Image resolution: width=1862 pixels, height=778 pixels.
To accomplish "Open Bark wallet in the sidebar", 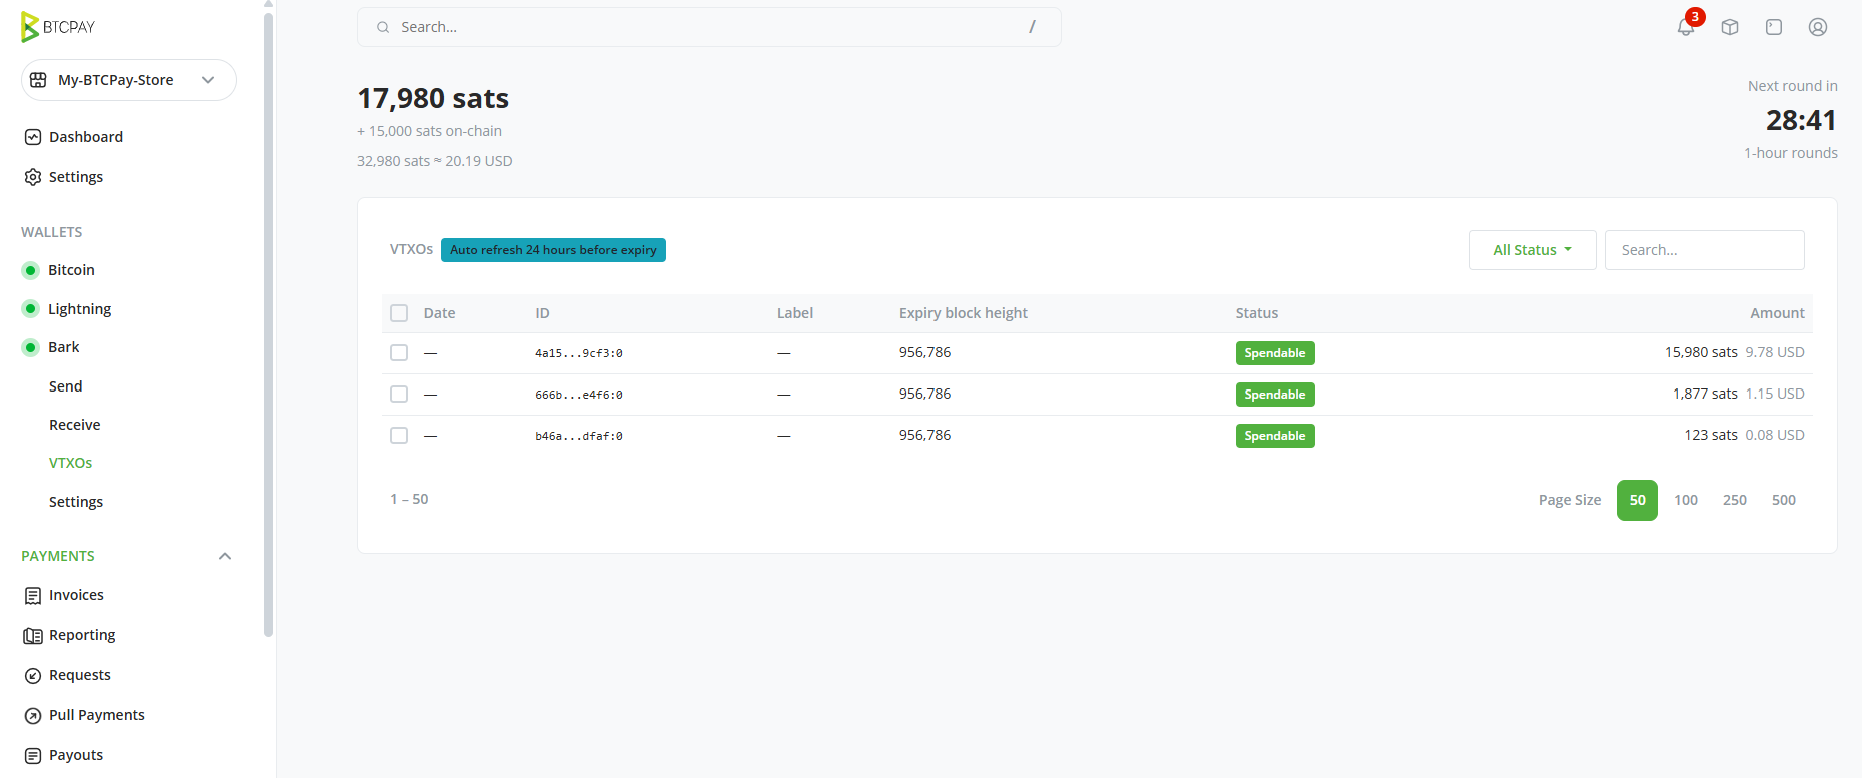I will point(63,347).
